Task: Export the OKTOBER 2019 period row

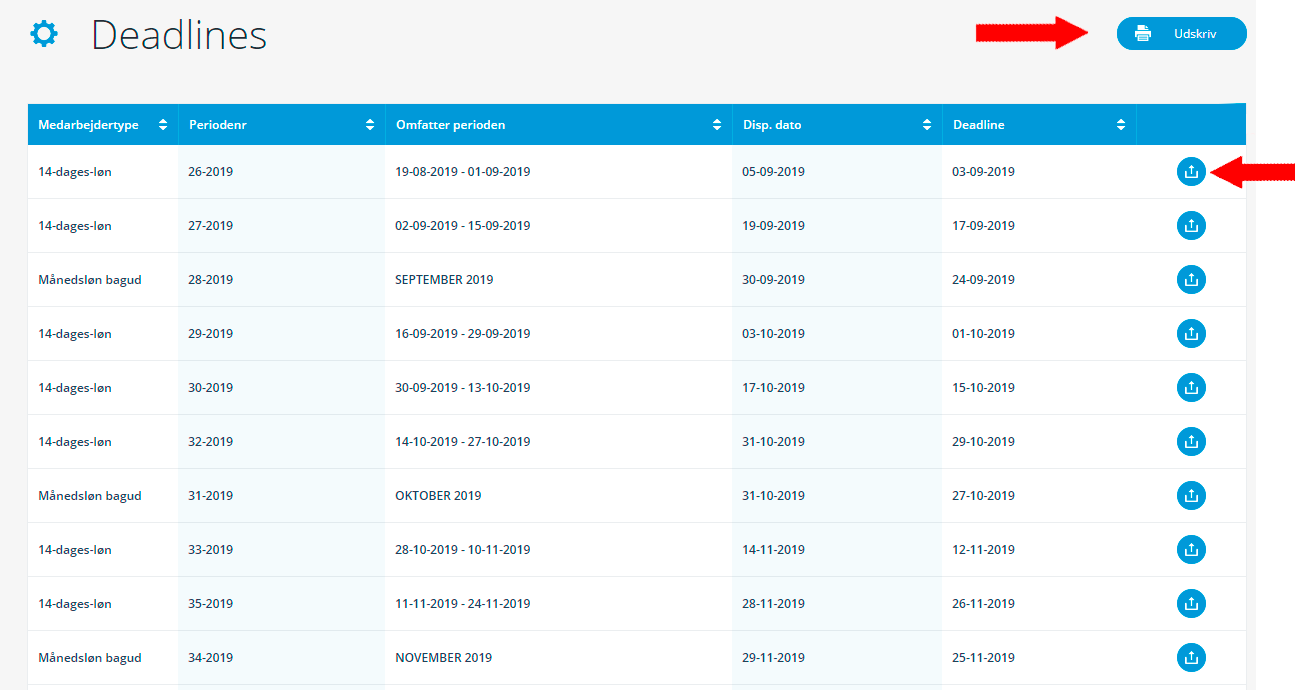Action: click(x=1190, y=496)
